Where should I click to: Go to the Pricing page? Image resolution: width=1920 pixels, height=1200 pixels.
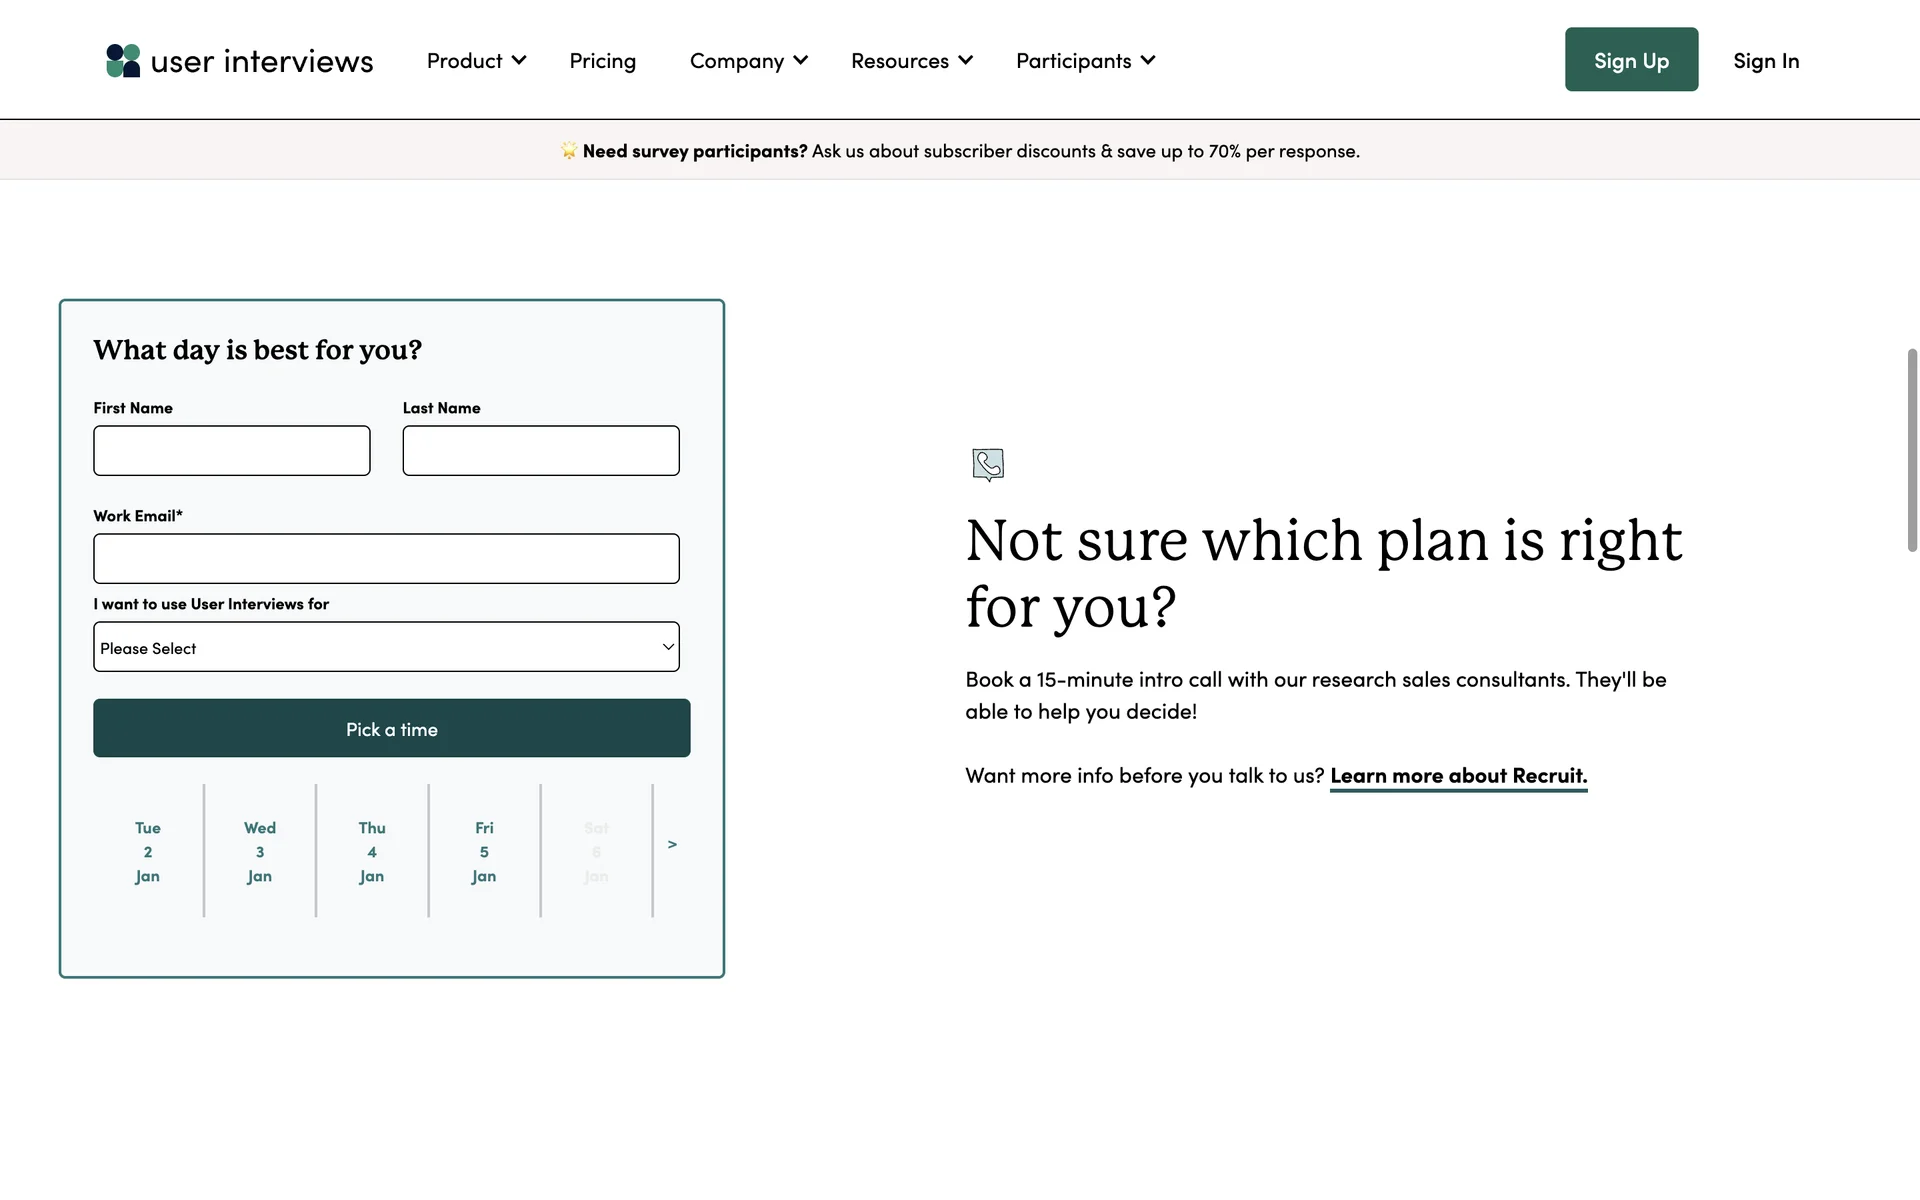[x=602, y=61]
